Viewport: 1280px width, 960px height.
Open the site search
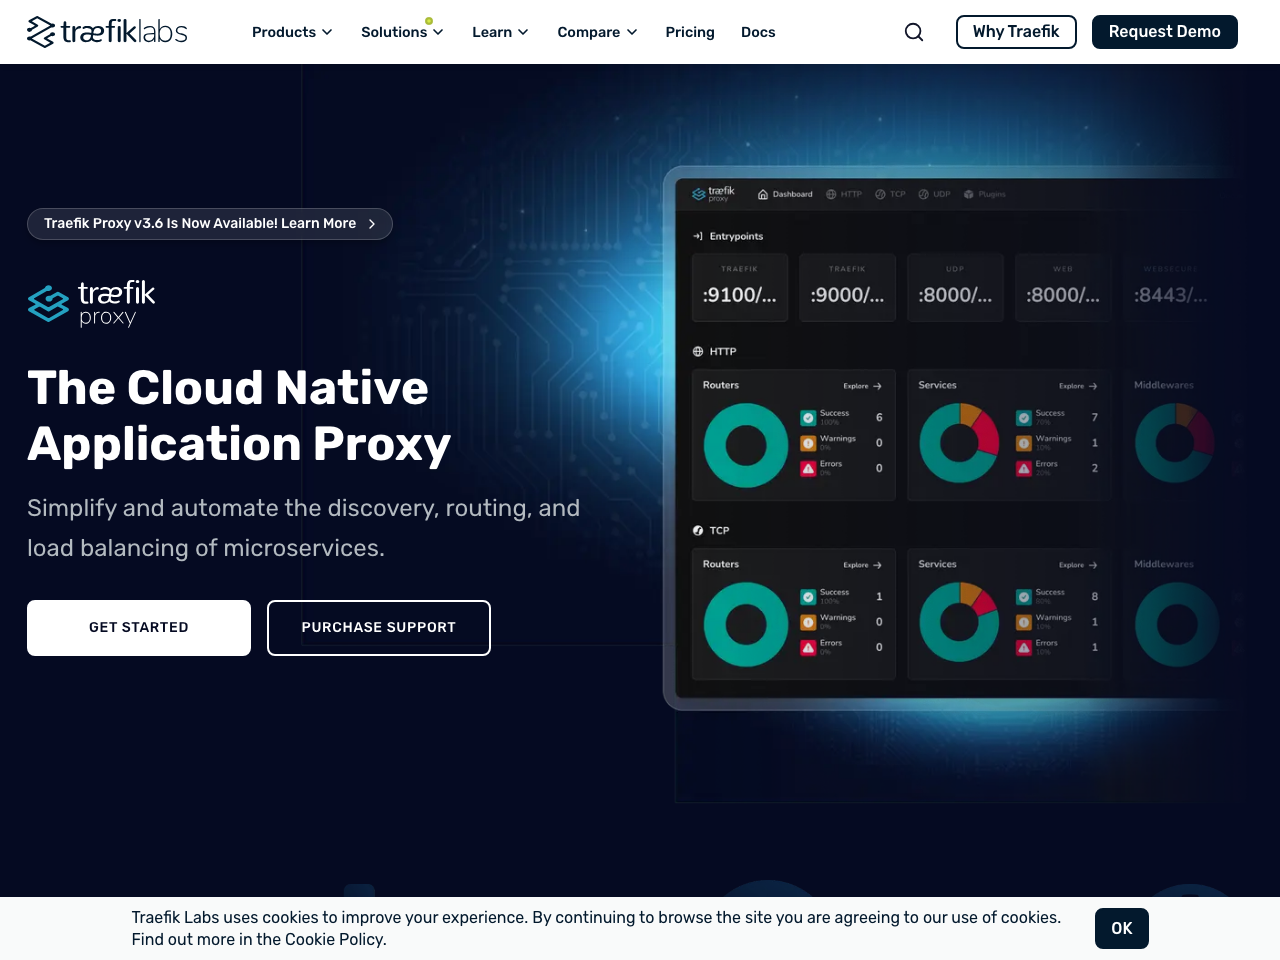[913, 31]
